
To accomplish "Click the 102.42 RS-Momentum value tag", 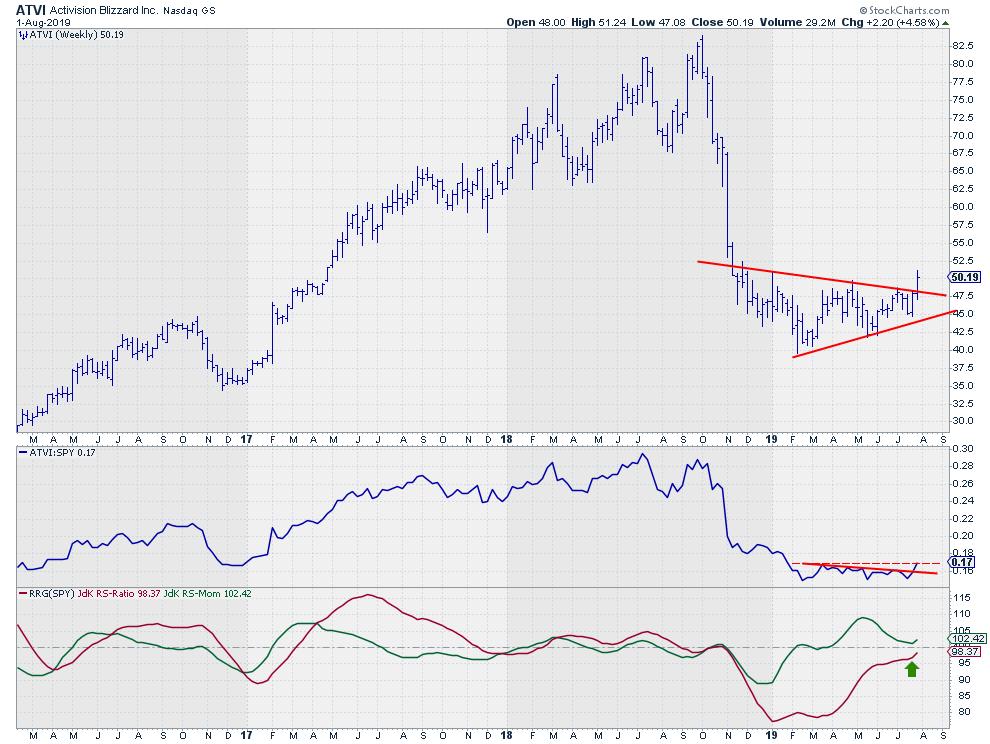I will [x=968, y=639].
